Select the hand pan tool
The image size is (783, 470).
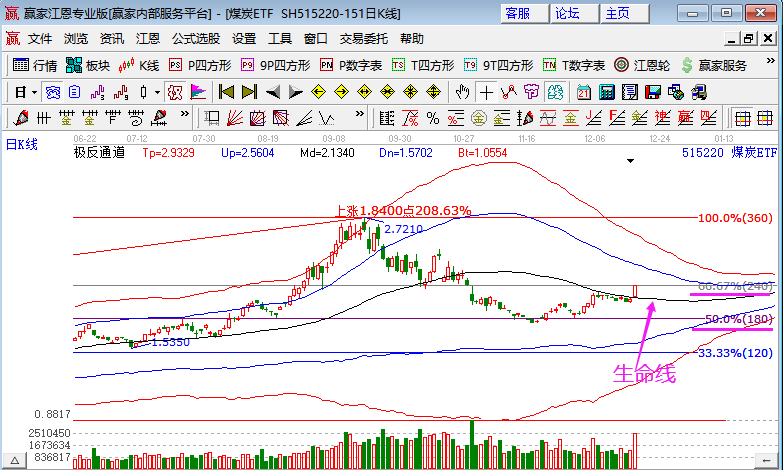click(x=462, y=92)
